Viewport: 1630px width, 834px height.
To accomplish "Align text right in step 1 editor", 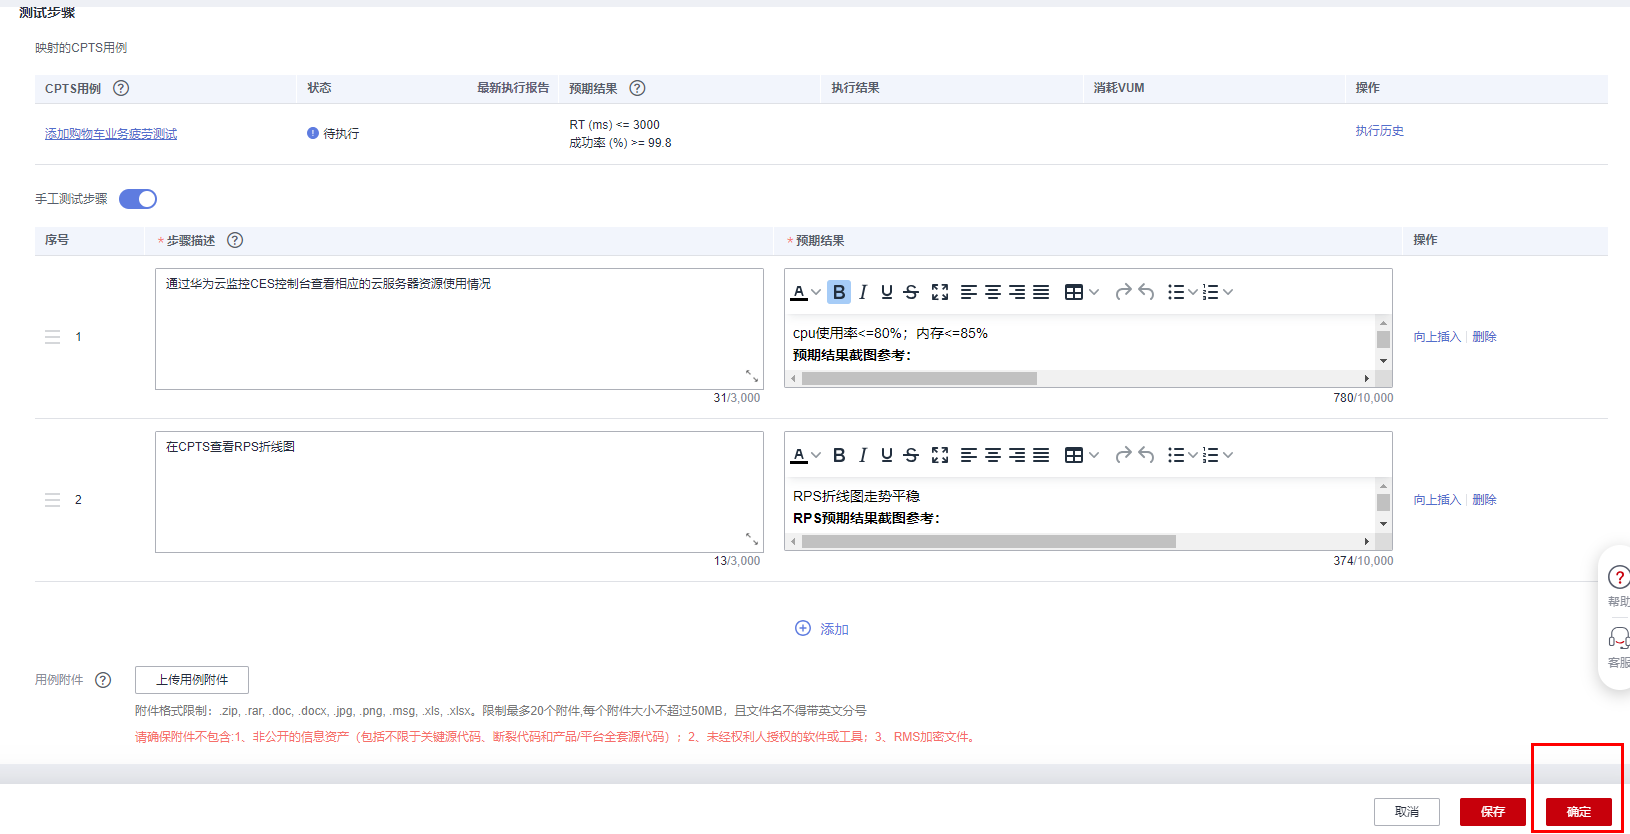I will 1017,292.
